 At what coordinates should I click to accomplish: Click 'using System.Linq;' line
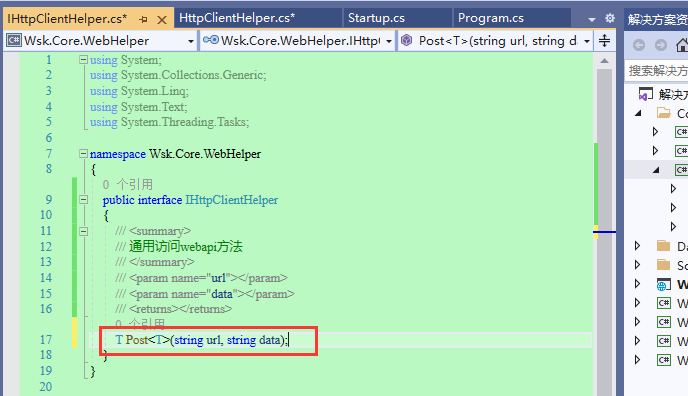click(x=139, y=91)
